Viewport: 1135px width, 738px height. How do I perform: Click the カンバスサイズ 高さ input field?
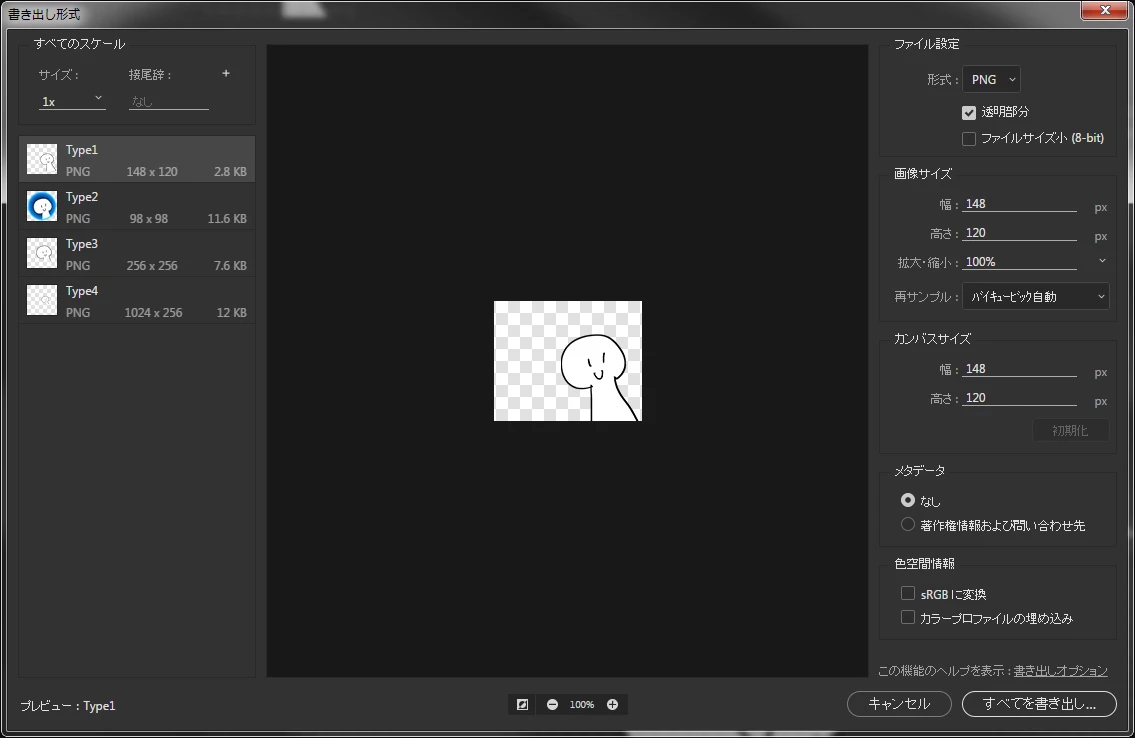tap(1019, 398)
